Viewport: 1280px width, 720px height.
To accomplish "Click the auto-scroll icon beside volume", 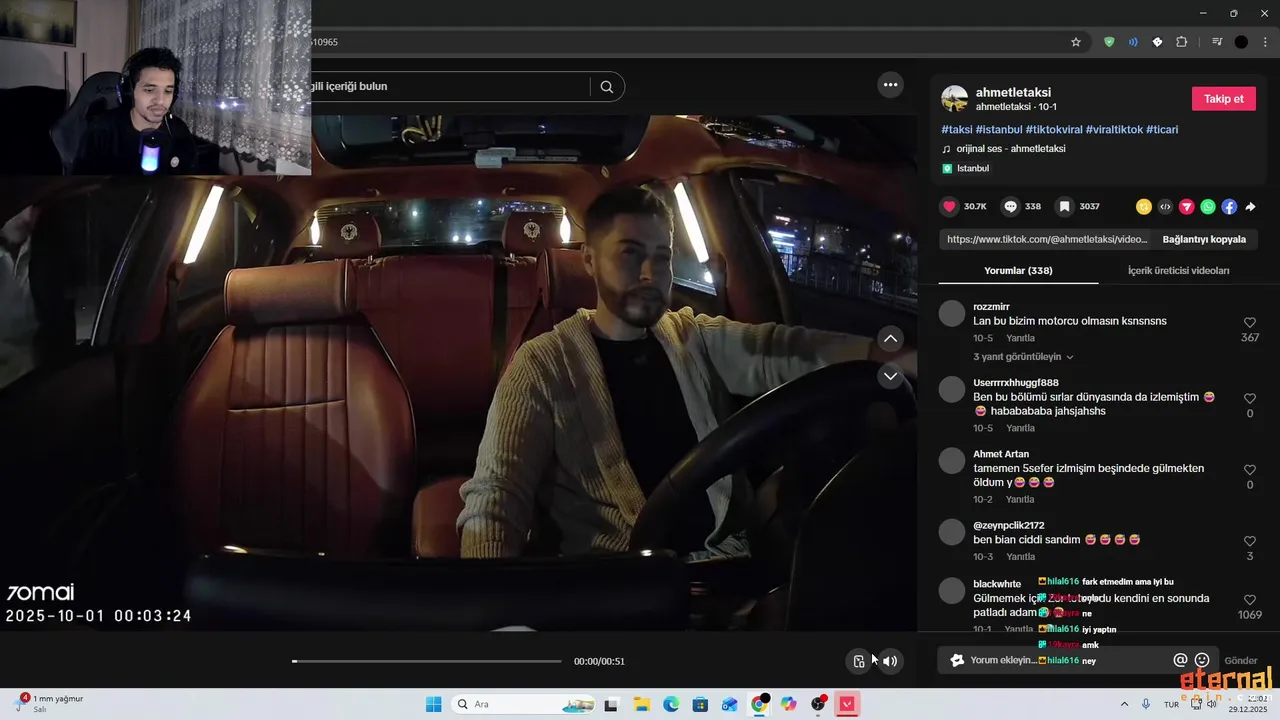I will tap(858, 661).
